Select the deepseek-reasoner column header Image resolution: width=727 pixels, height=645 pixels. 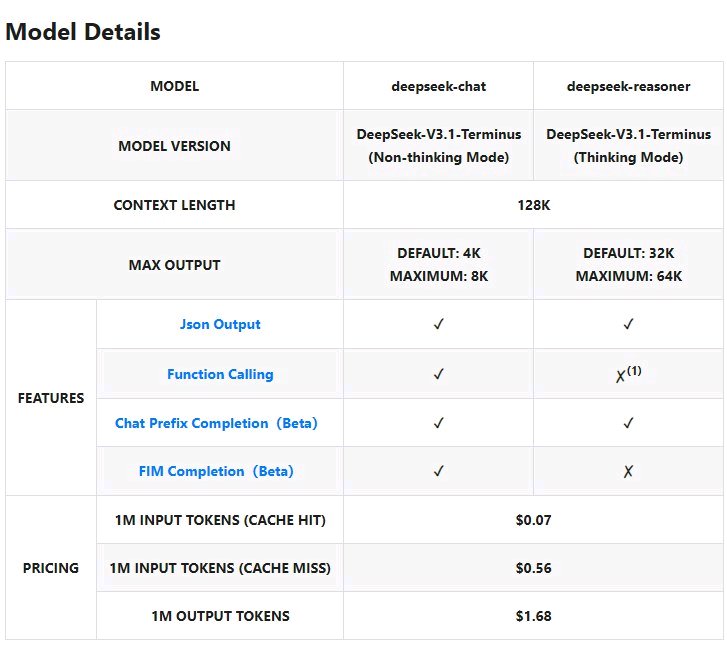point(628,86)
